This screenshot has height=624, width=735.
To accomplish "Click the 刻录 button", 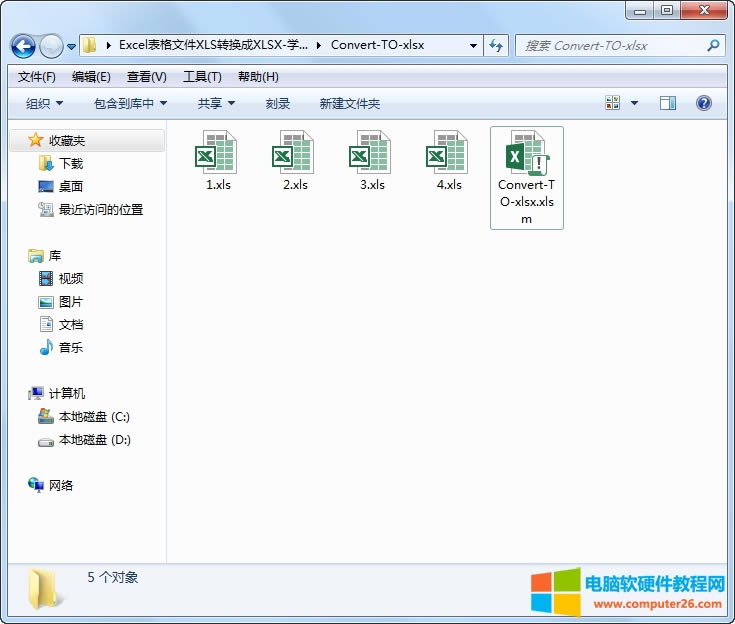I will [x=278, y=104].
